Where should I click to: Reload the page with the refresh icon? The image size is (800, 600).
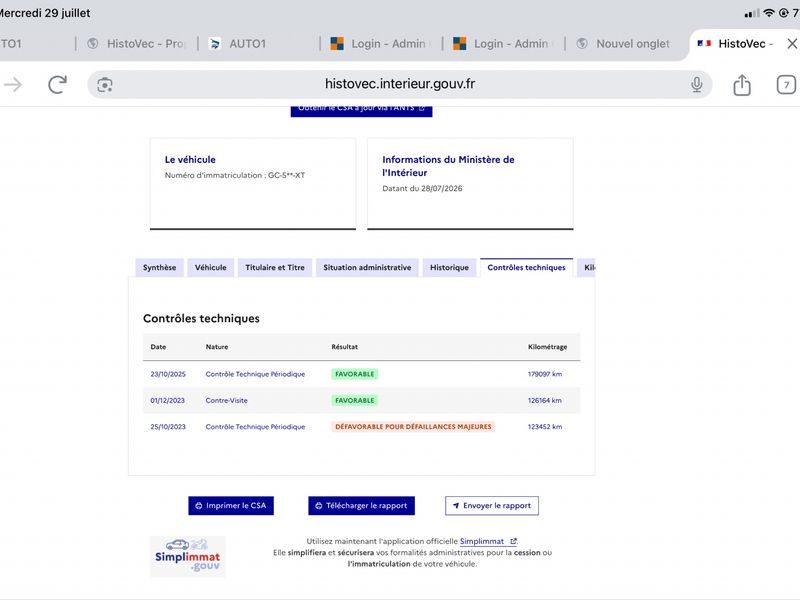pyautogui.click(x=58, y=85)
